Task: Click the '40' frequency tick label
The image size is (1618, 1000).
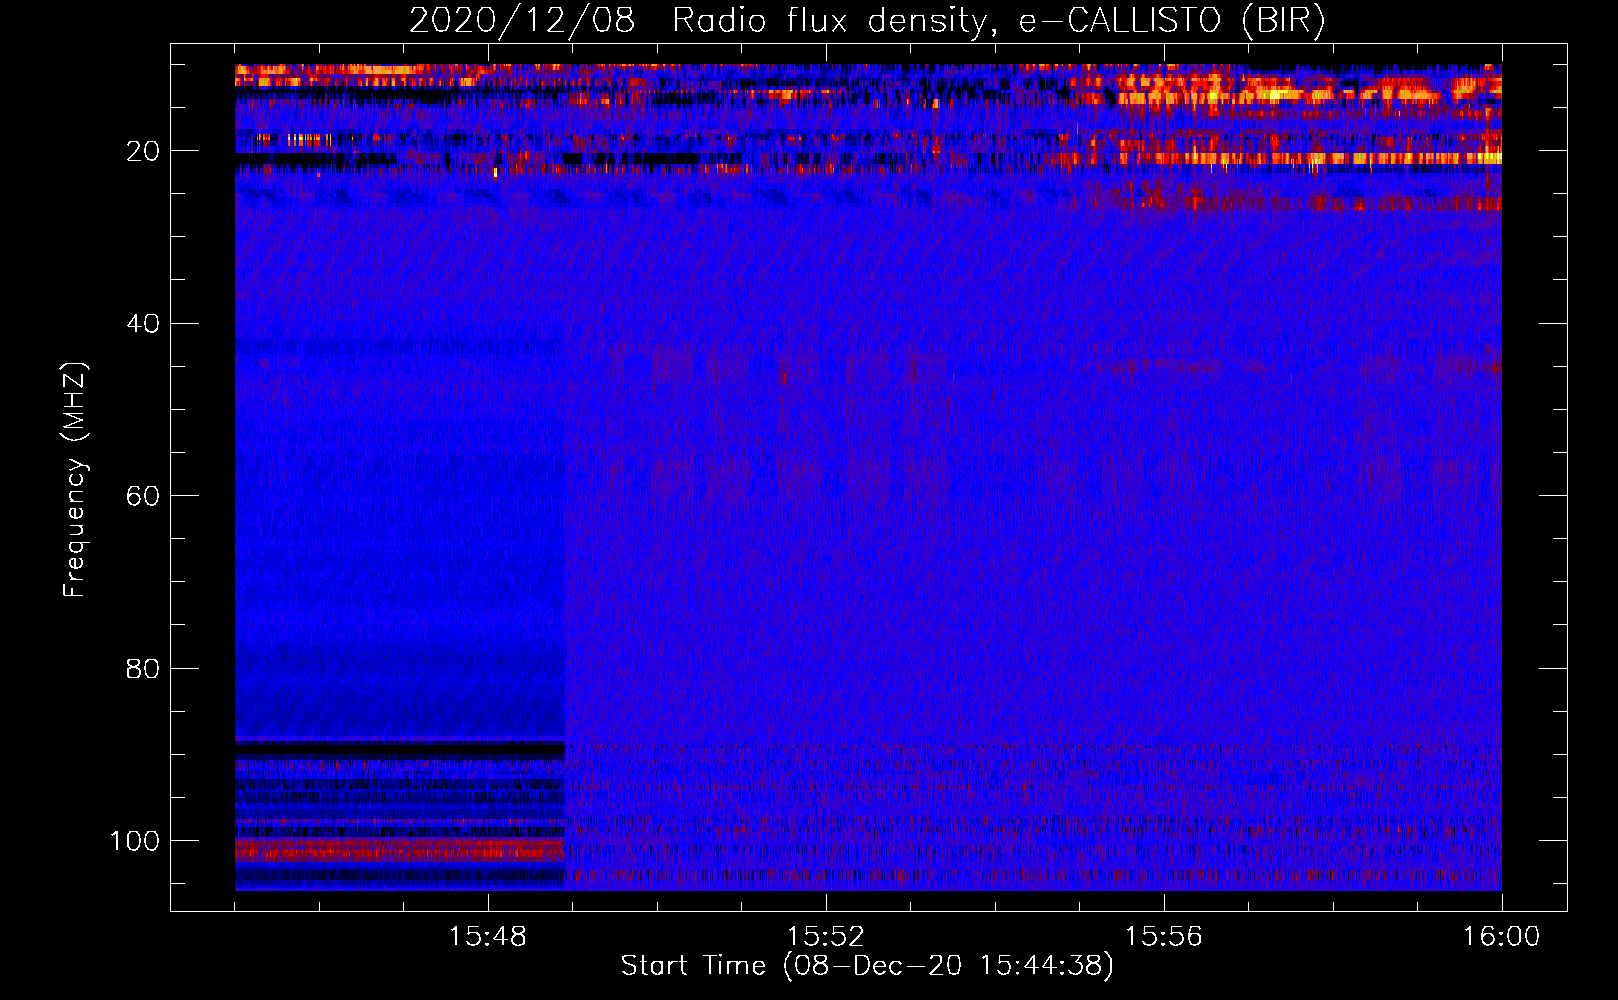Action: (143, 324)
